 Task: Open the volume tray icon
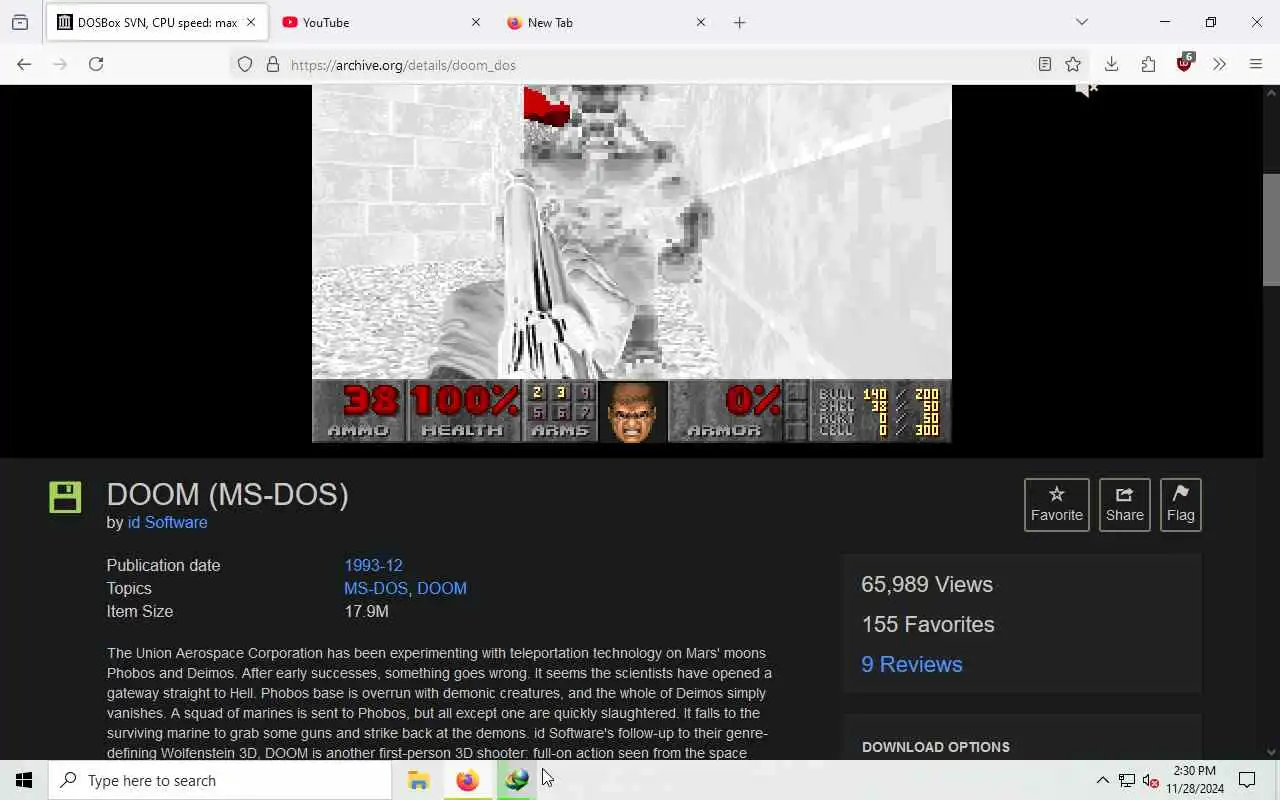pos(1150,780)
